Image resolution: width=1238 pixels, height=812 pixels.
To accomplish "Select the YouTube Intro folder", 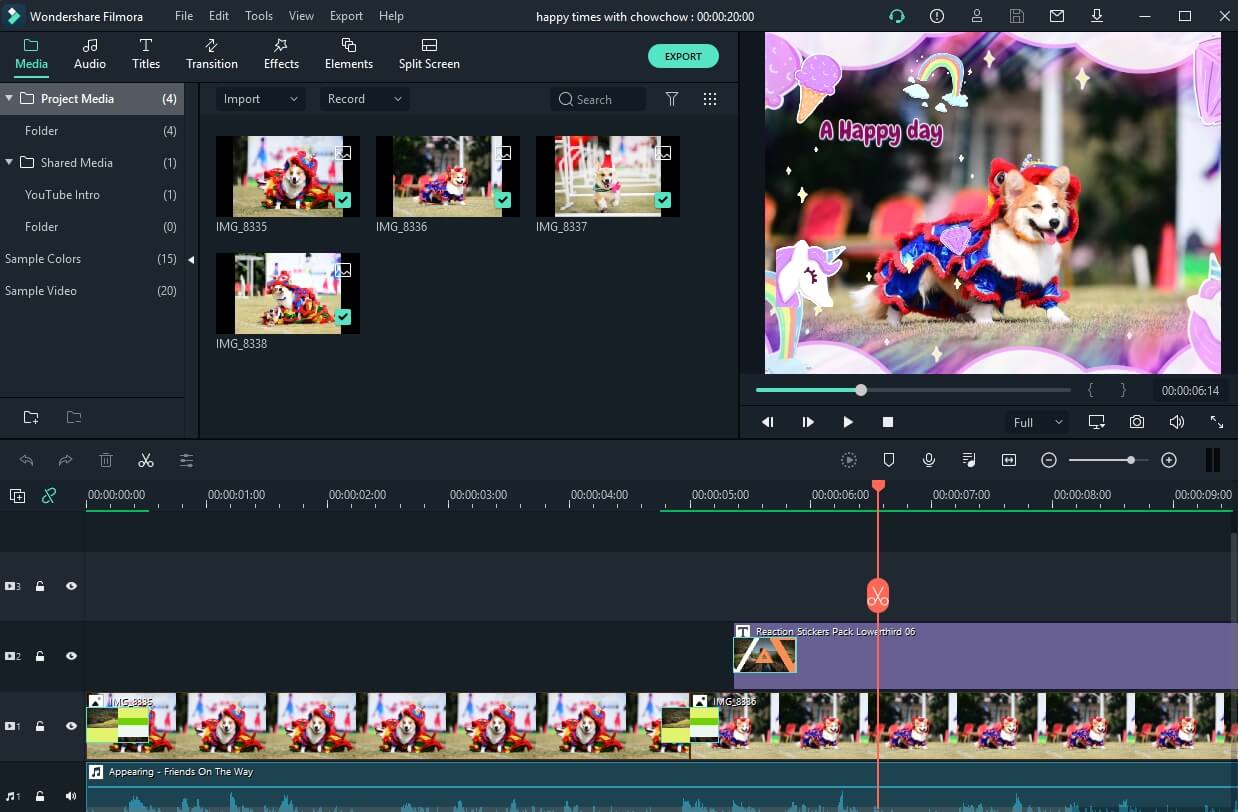I will click(91, 195).
